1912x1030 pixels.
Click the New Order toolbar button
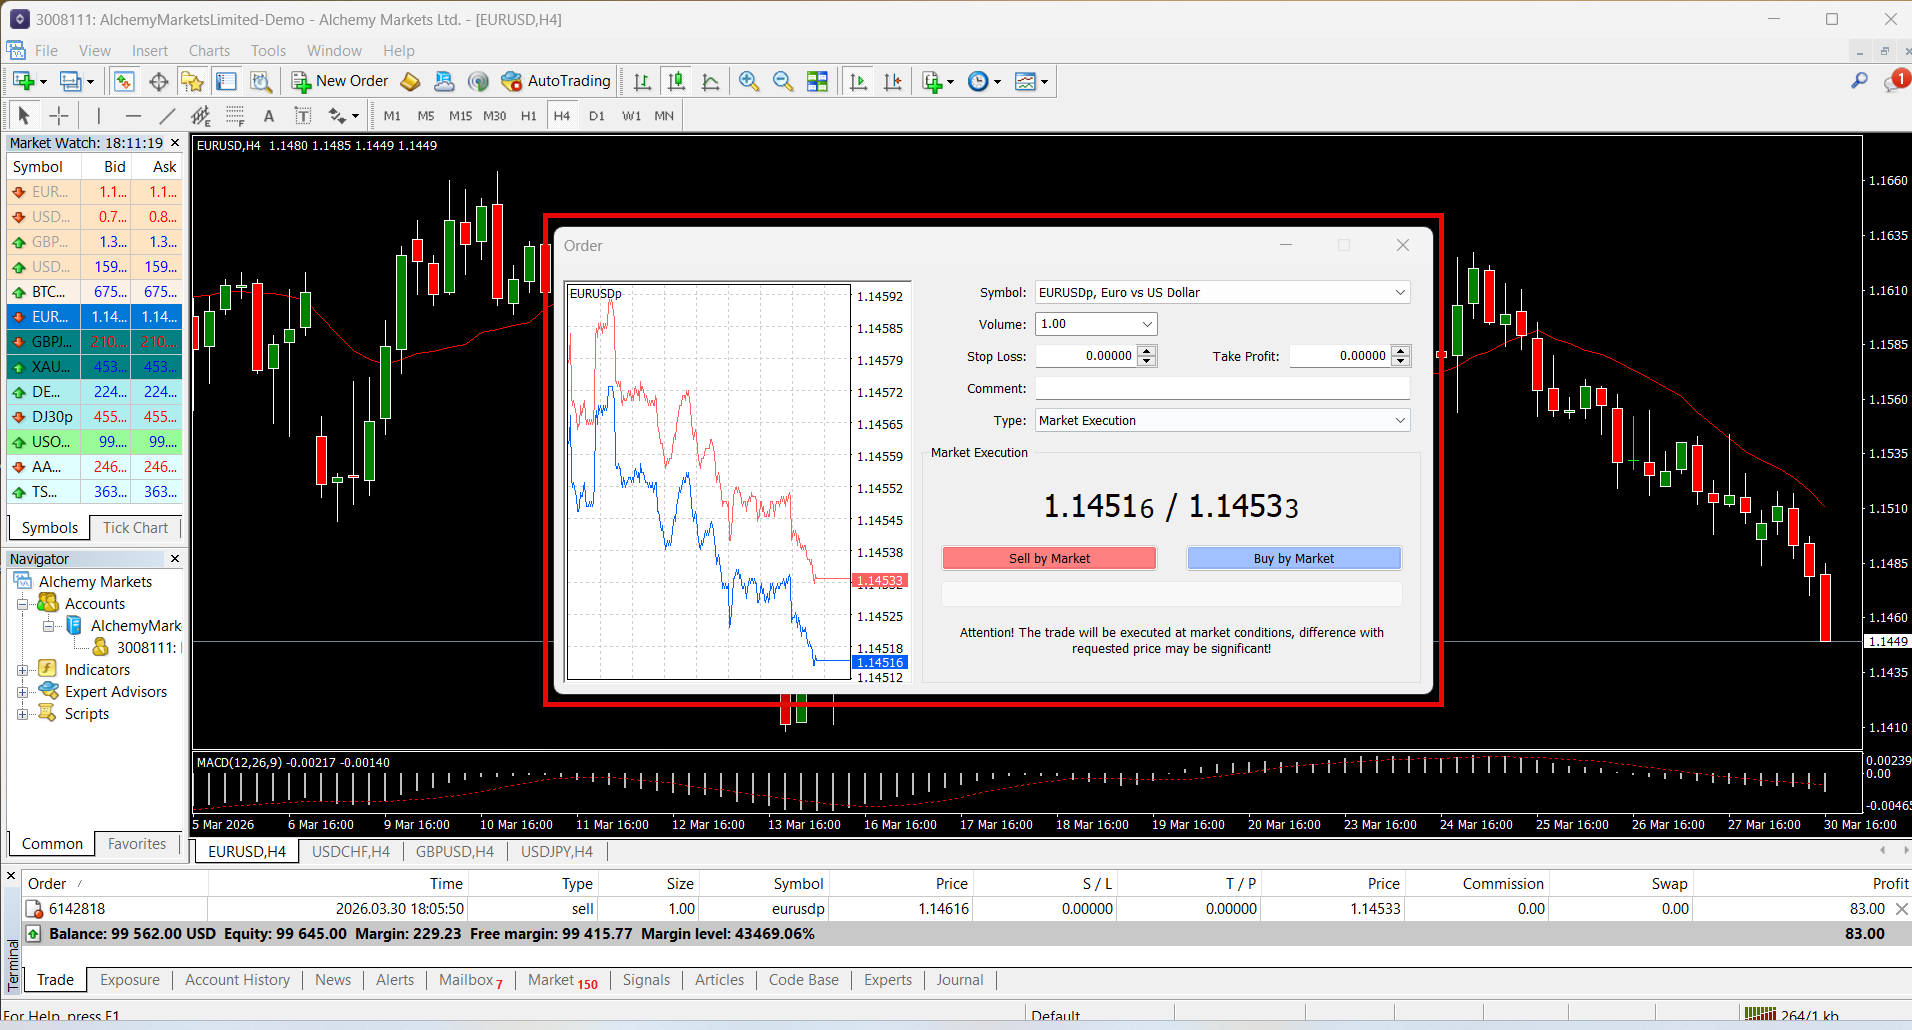coord(340,81)
